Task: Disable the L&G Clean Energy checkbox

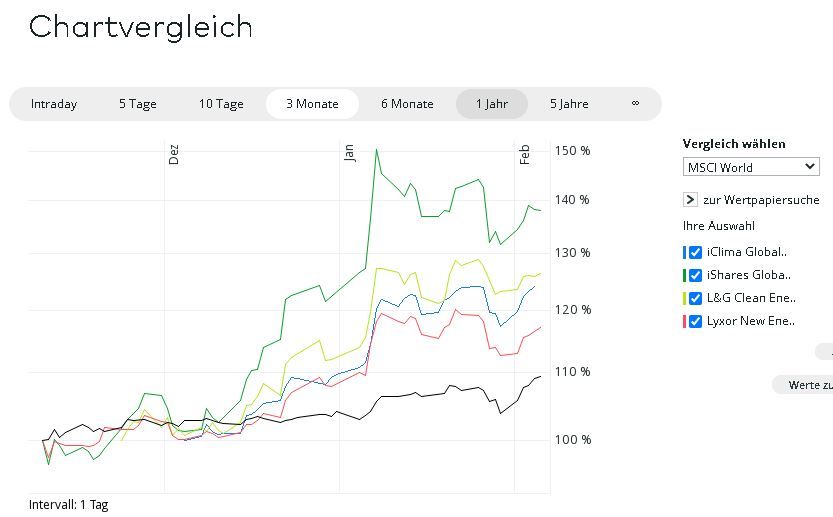Action: click(x=695, y=298)
